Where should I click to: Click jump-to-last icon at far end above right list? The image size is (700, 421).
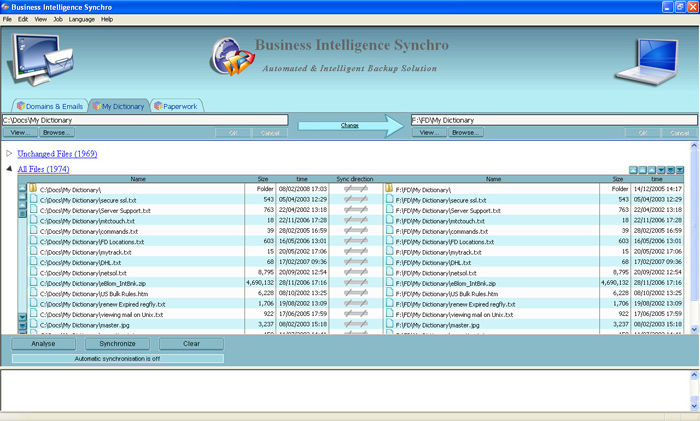[x=680, y=170]
